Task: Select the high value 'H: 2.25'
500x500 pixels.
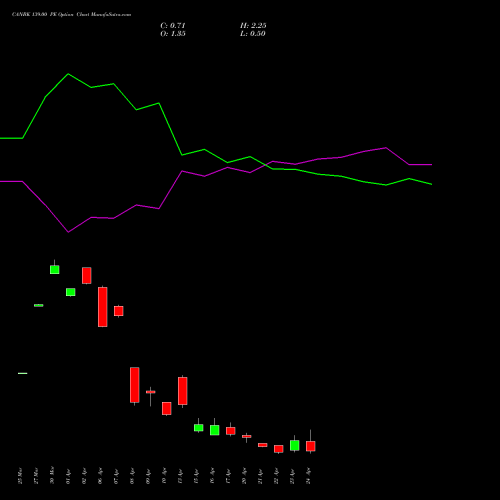Action: pos(253,25)
